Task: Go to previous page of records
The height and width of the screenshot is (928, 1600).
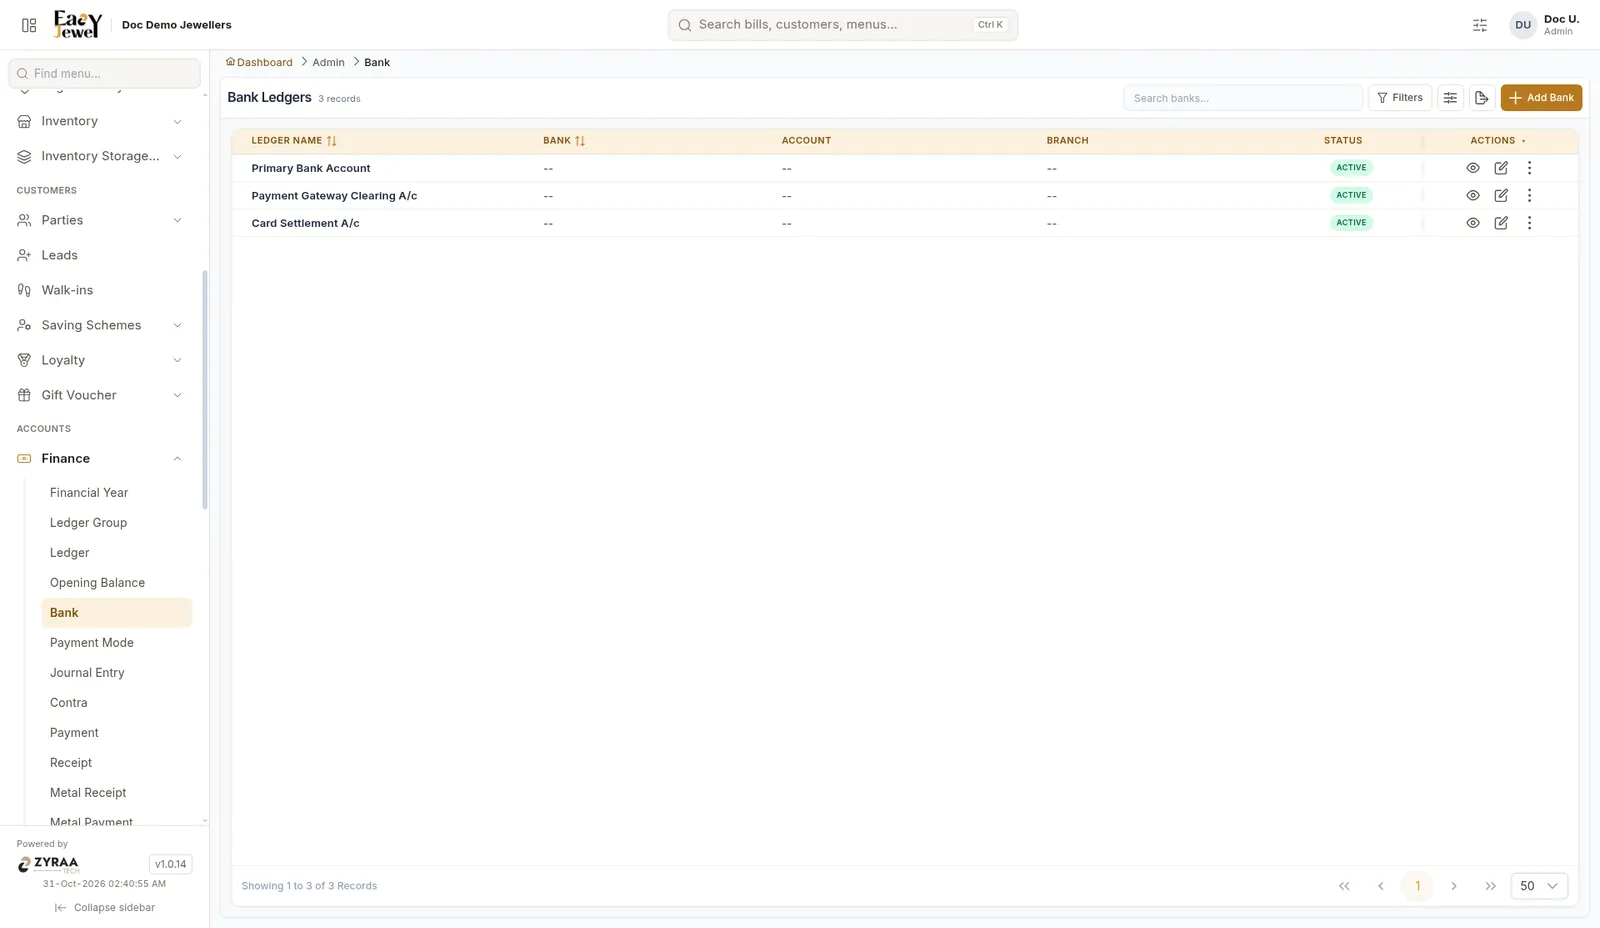Action: 1381,886
